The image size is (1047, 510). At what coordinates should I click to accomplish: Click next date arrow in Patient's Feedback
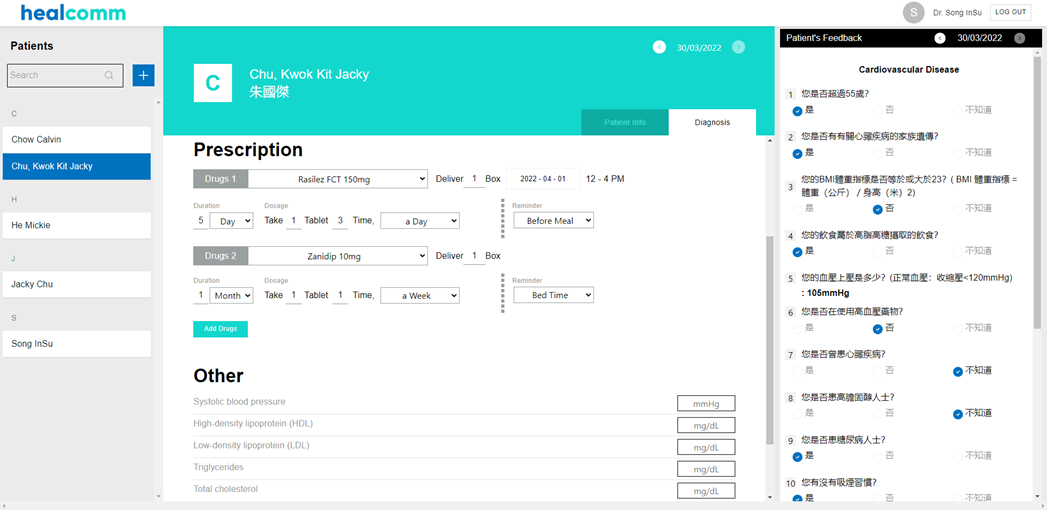(1019, 38)
